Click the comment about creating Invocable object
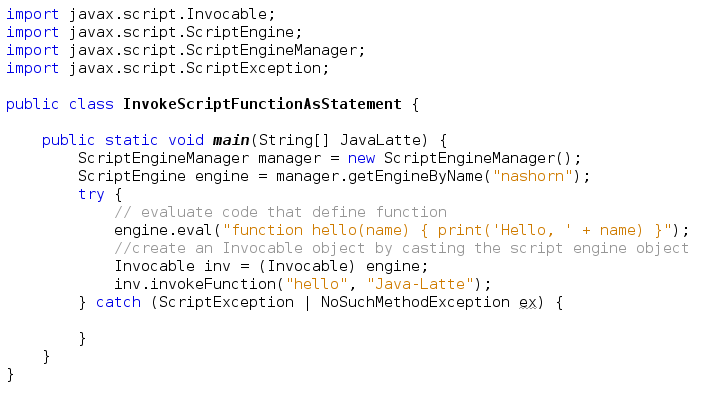The image size is (704, 395). click(x=401, y=248)
